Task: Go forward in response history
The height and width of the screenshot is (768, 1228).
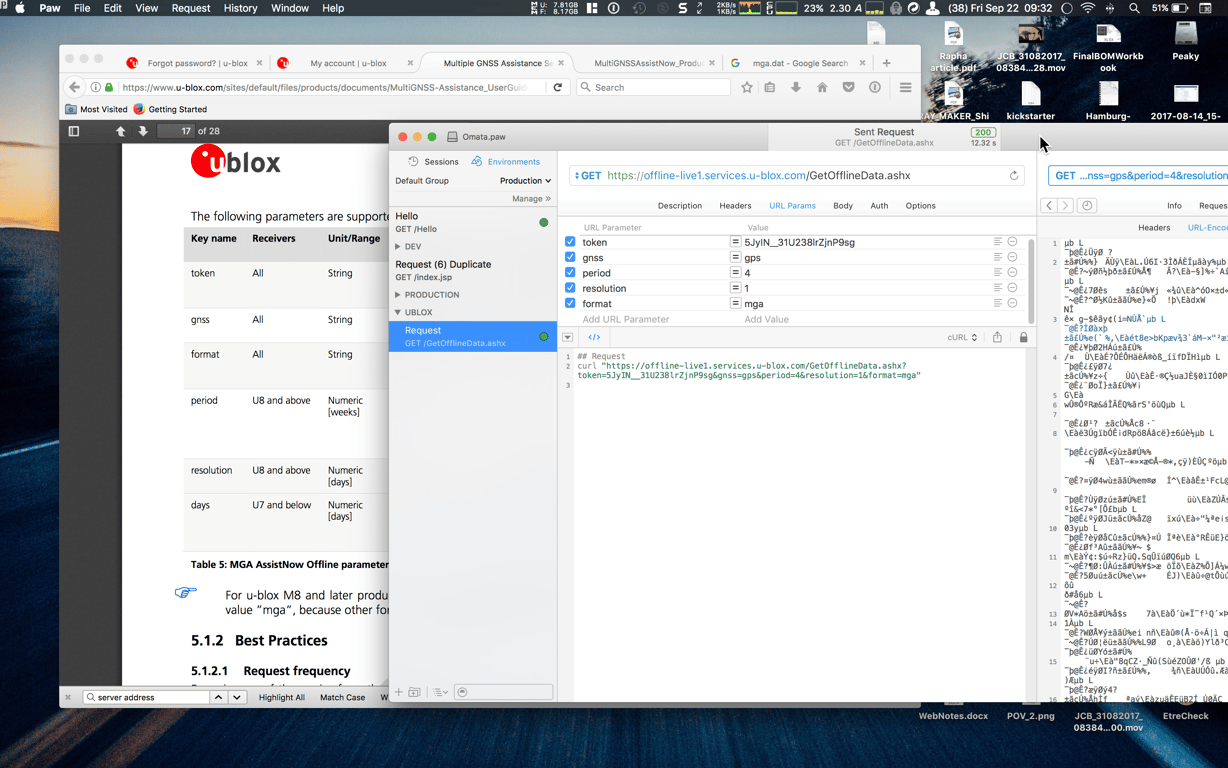Action: coord(1064,205)
